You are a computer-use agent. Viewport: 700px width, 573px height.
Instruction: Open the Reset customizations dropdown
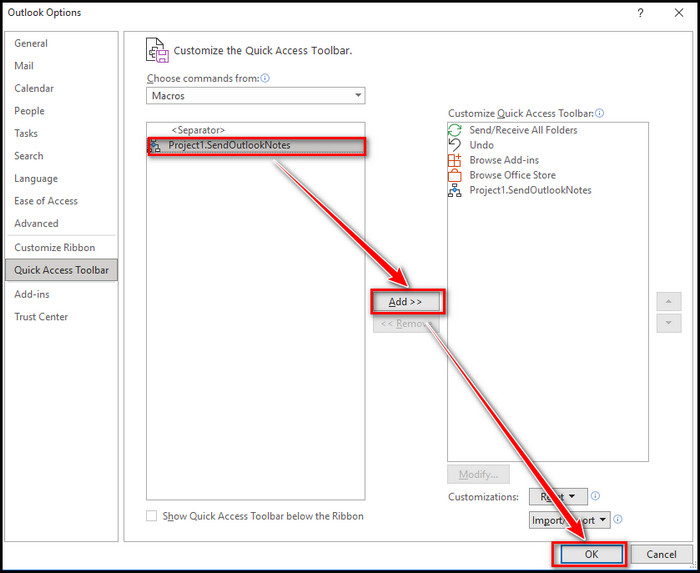tap(558, 497)
